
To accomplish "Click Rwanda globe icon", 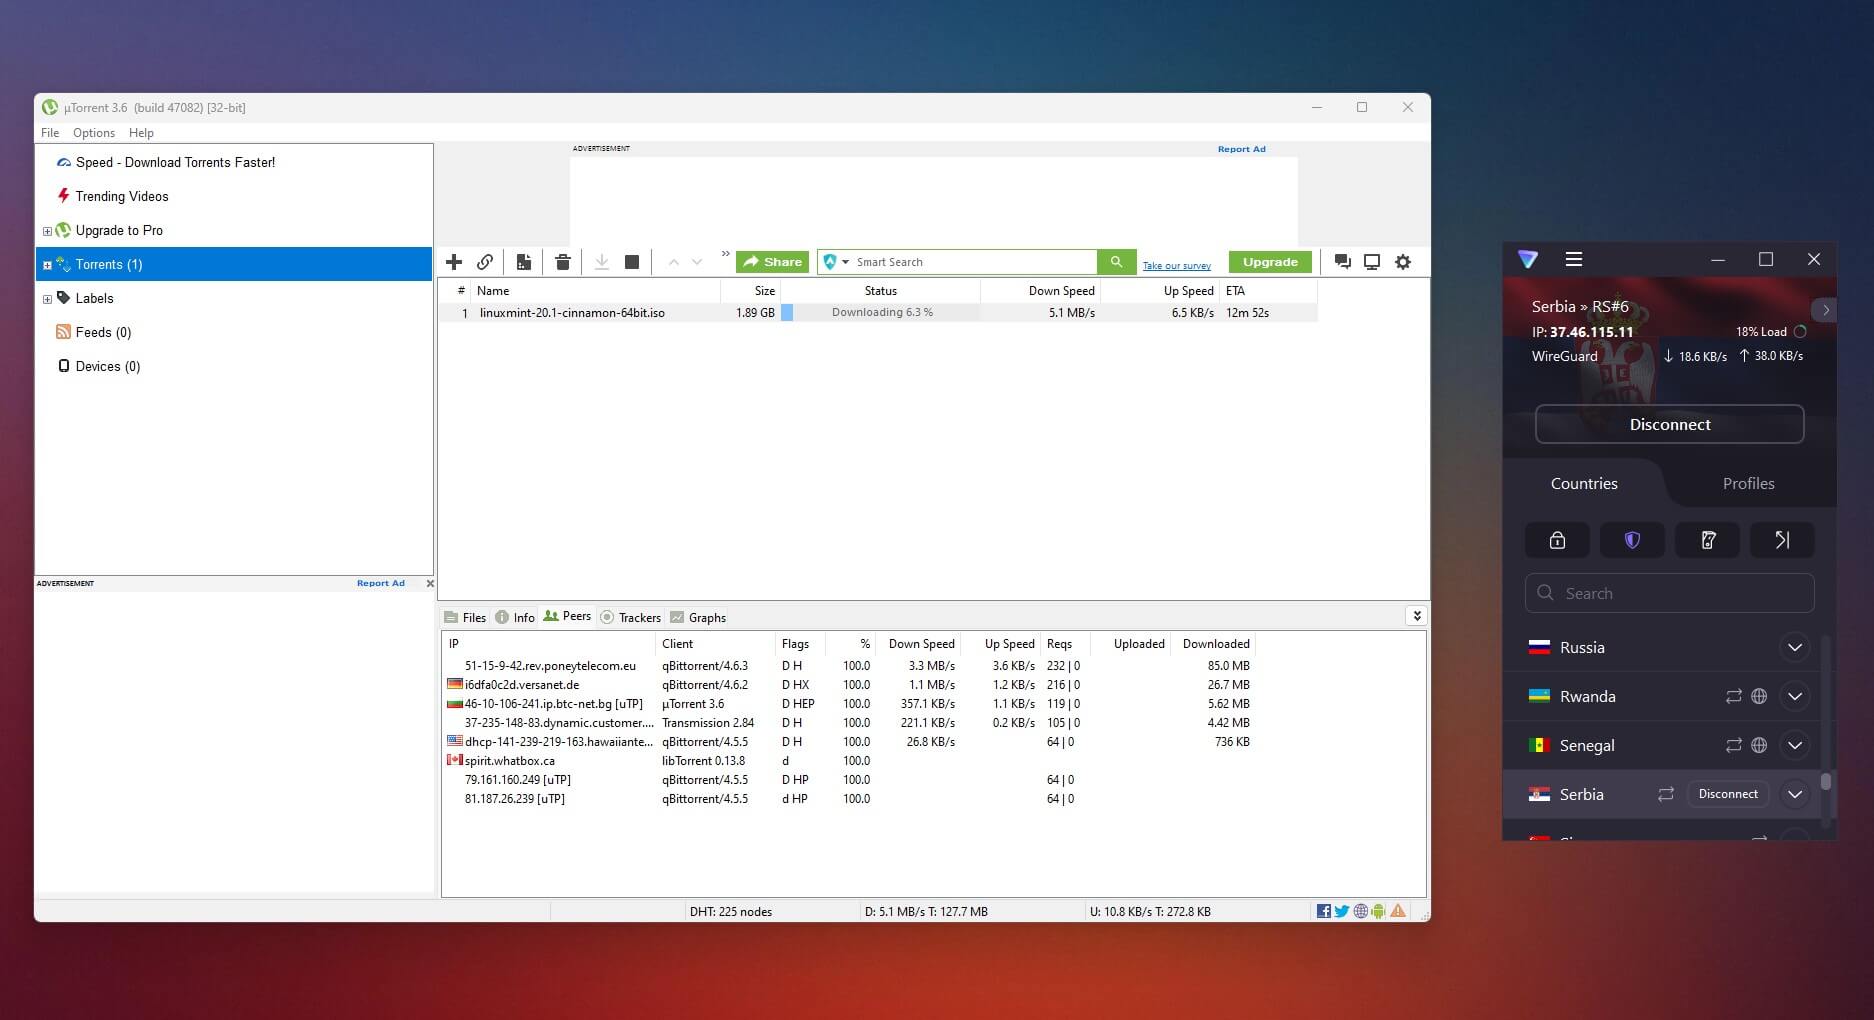I will (1759, 696).
